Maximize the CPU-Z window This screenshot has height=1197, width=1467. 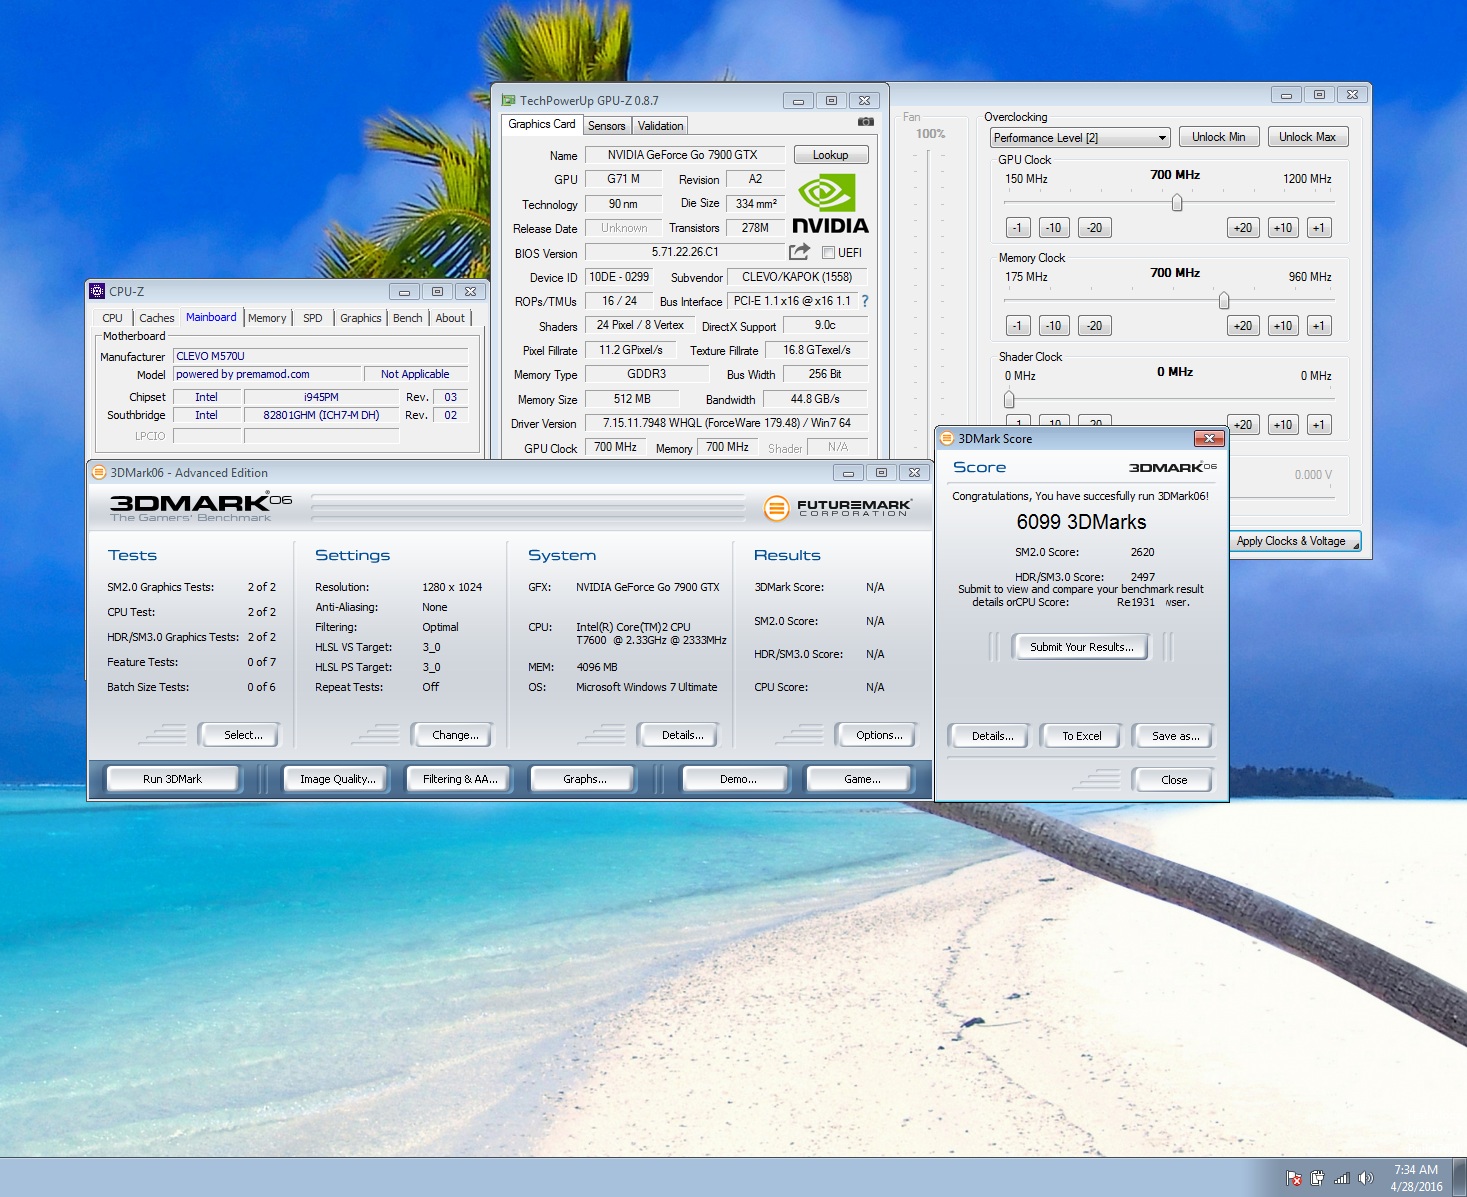coord(437,291)
